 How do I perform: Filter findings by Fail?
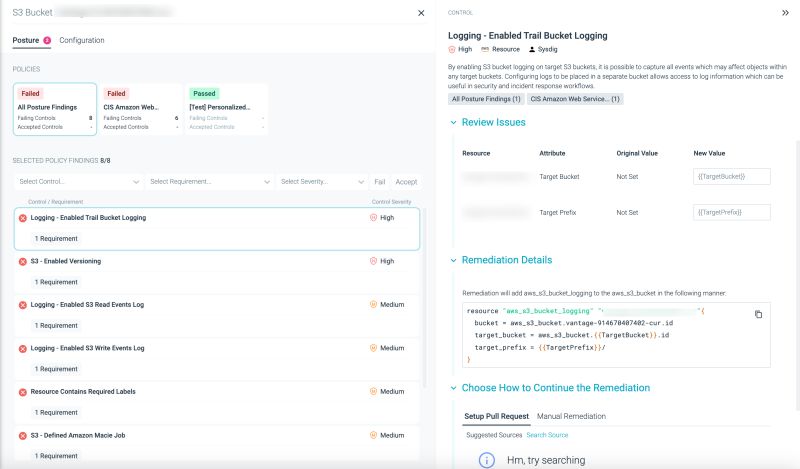pyautogui.click(x=380, y=182)
